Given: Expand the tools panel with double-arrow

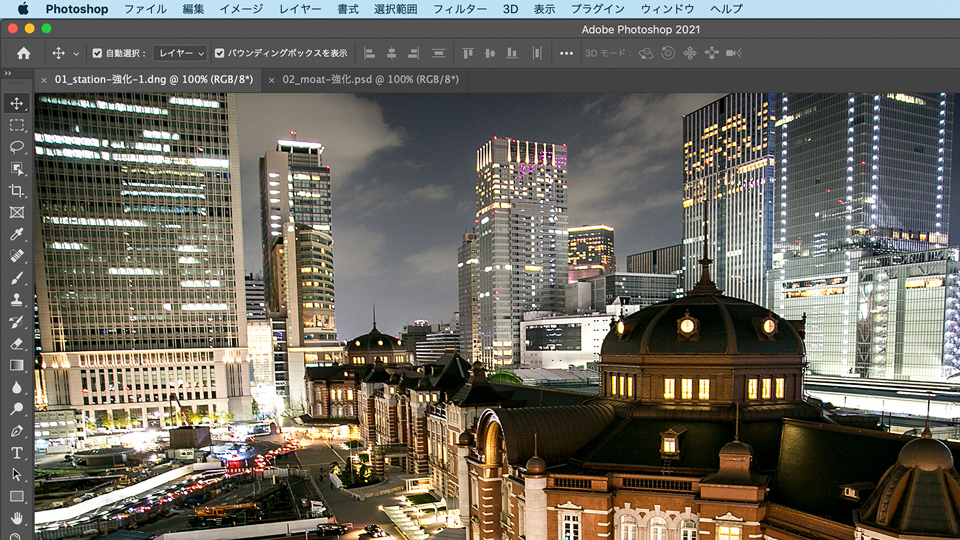Looking at the screenshot, I should (x=8, y=73).
